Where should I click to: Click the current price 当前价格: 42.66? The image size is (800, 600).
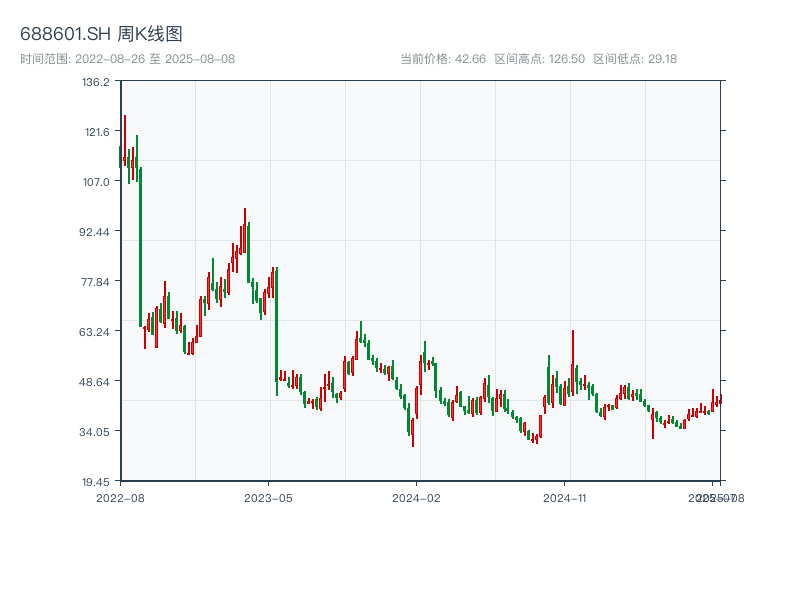(x=443, y=59)
